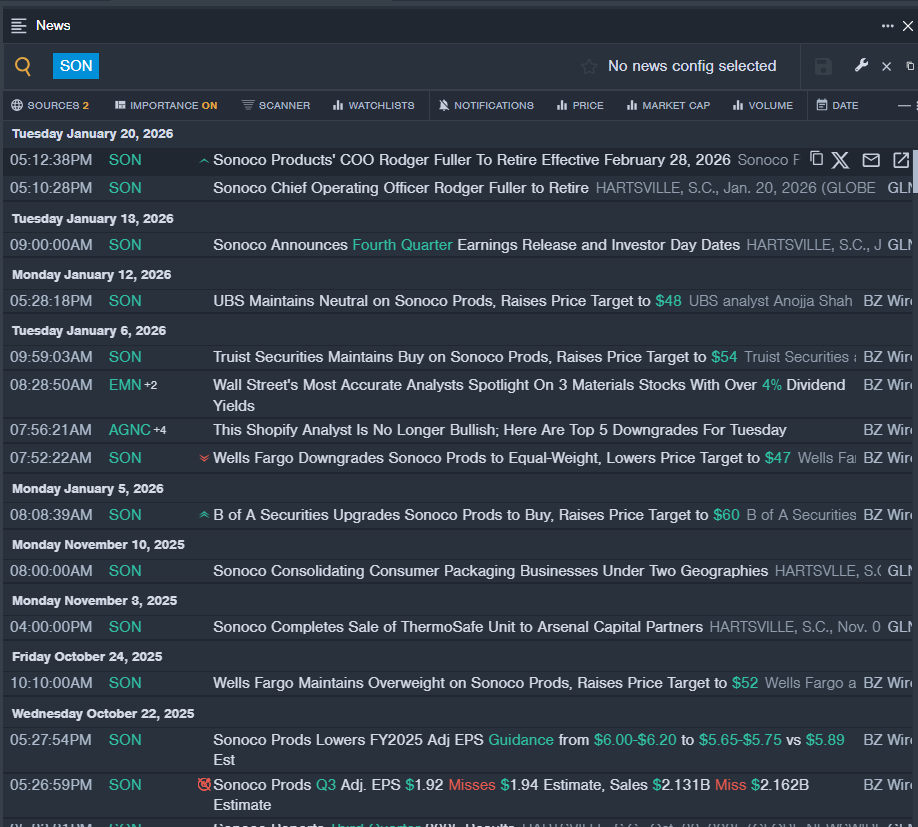Click the search magnifier icon
The image size is (918, 827).
coord(23,67)
